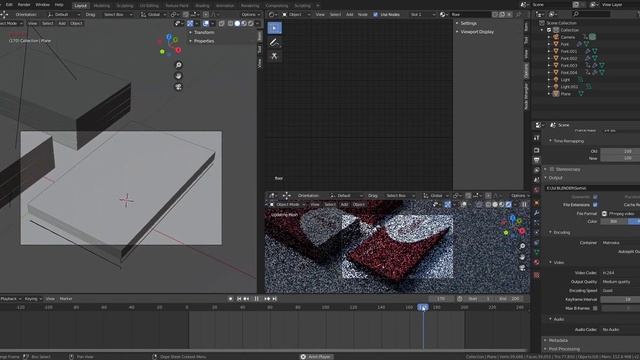Switch to the UV Editing workspace tab
The image size is (640, 360).
tap(149, 6)
